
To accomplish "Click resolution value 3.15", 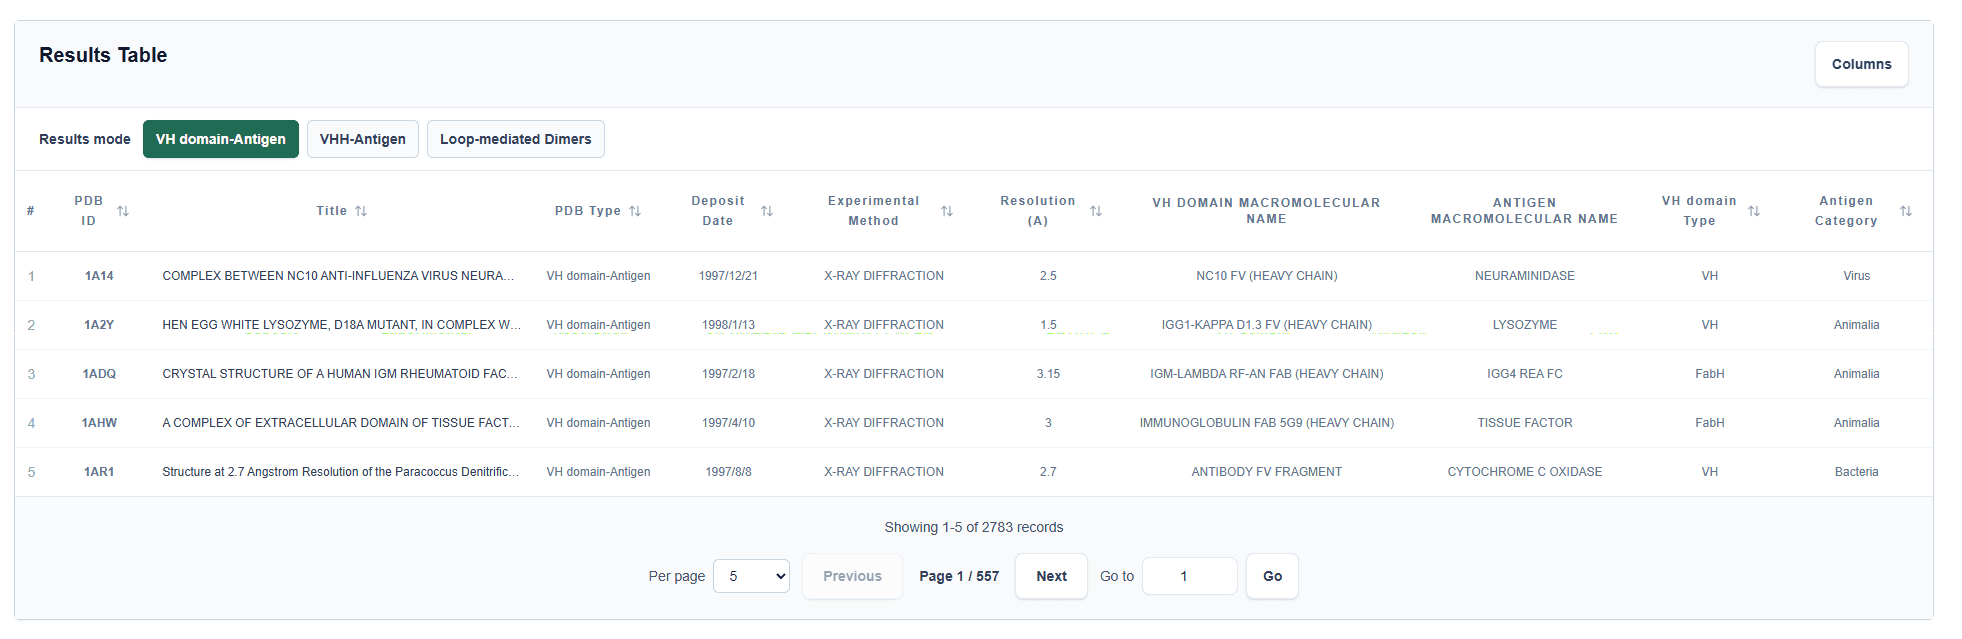I will [1048, 374].
